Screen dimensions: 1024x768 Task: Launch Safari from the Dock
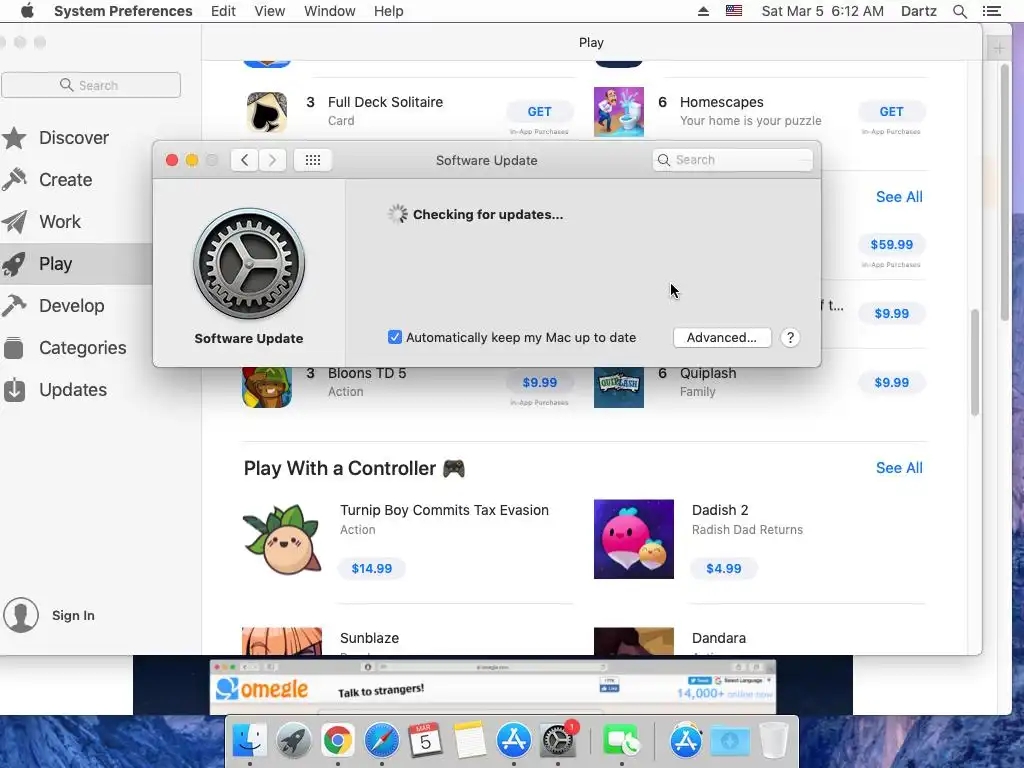click(x=381, y=741)
